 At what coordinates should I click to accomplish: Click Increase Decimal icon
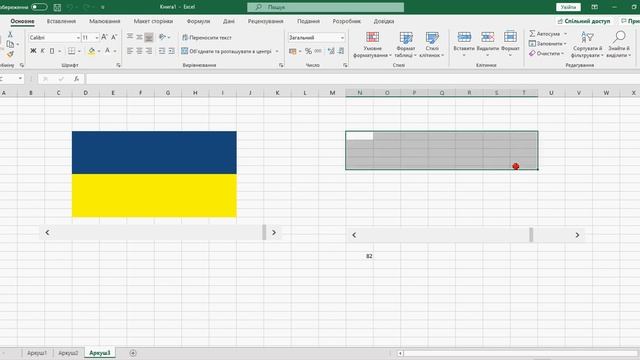click(331, 51)
